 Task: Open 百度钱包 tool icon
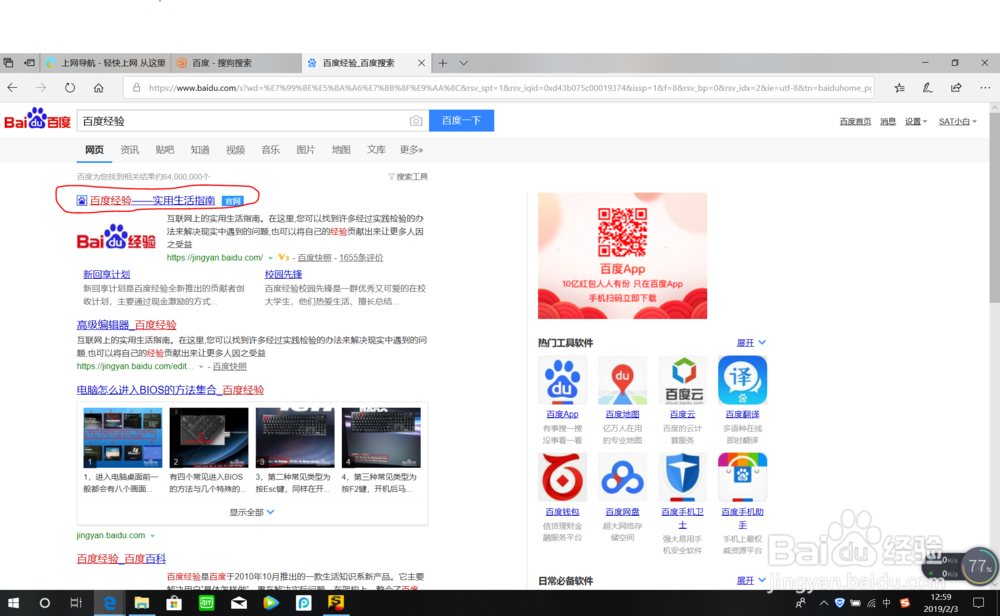tap(562, 478)
